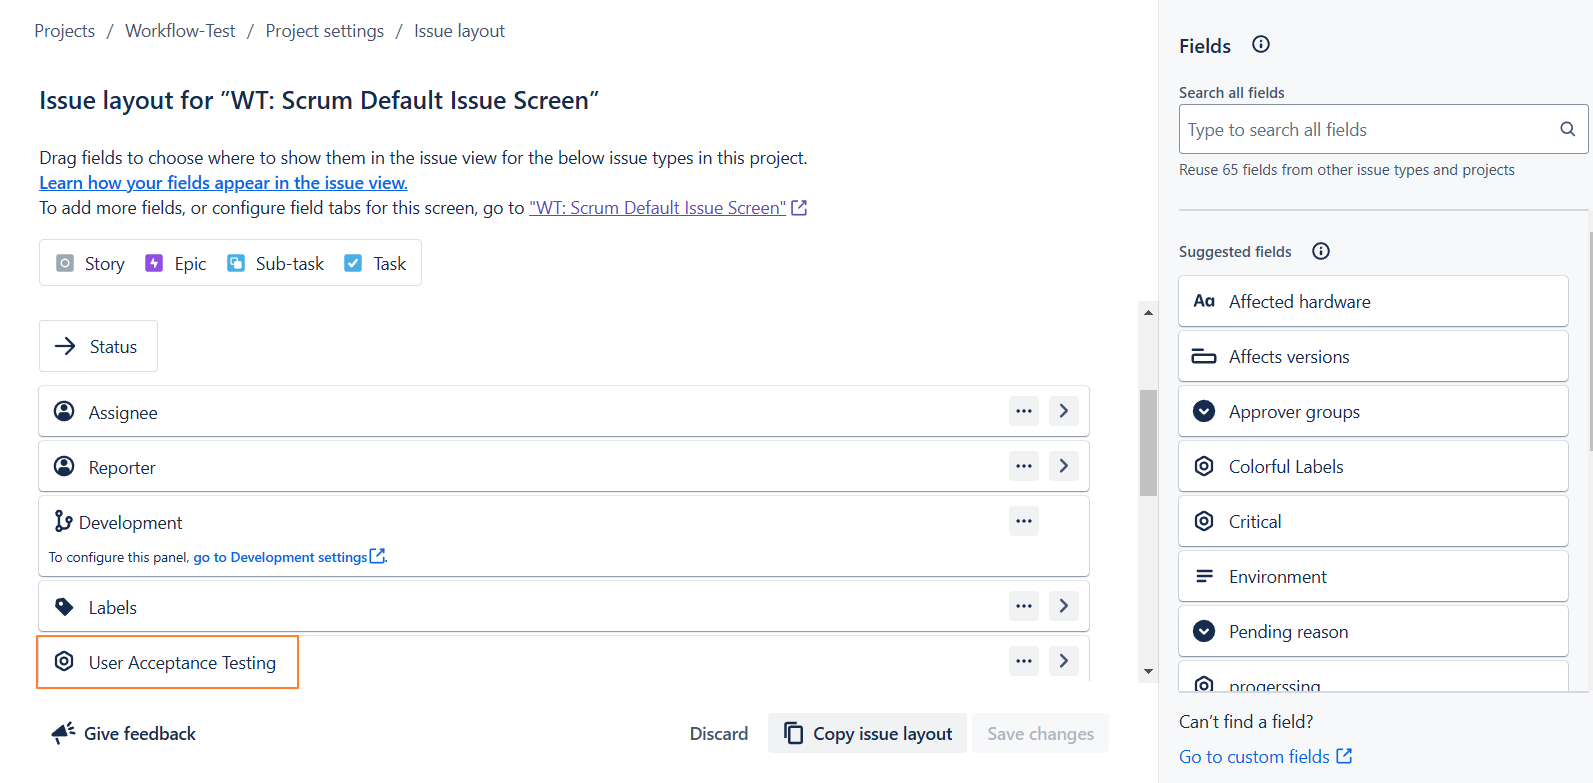The image size is (1593, 783).
Task: Click the Sub-task issue type icon
Action: tap(236, 263)
